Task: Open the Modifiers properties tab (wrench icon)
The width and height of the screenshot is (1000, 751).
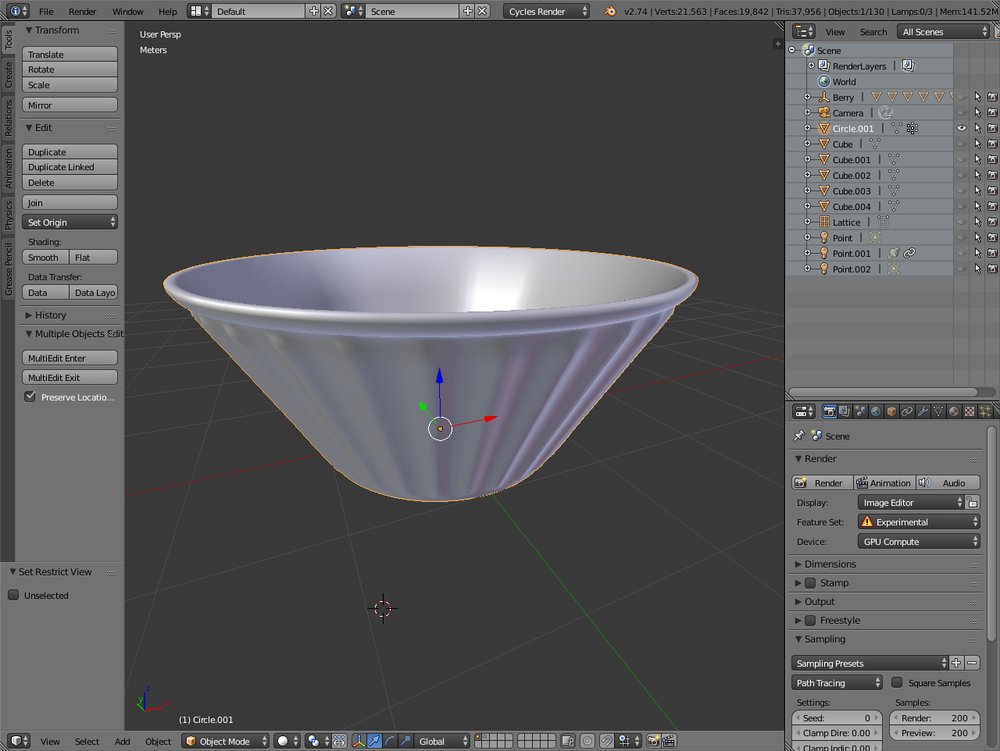Action: pyautogui.click(x=923, y=411)
